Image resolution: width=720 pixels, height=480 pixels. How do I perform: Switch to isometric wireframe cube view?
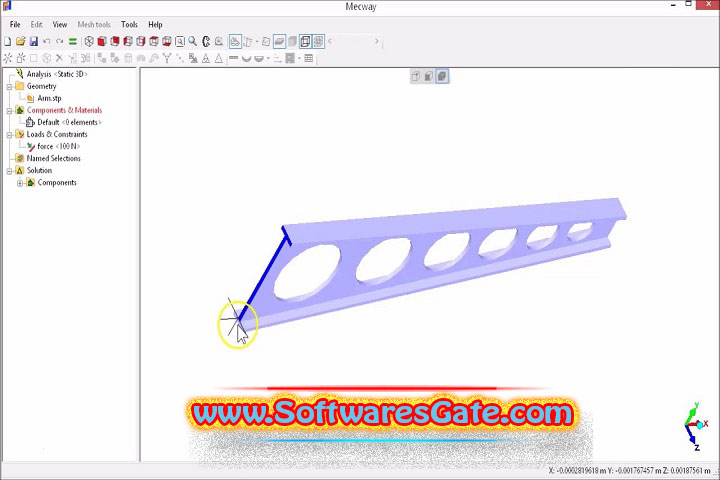pyautogui.click(x=89, y=42)
